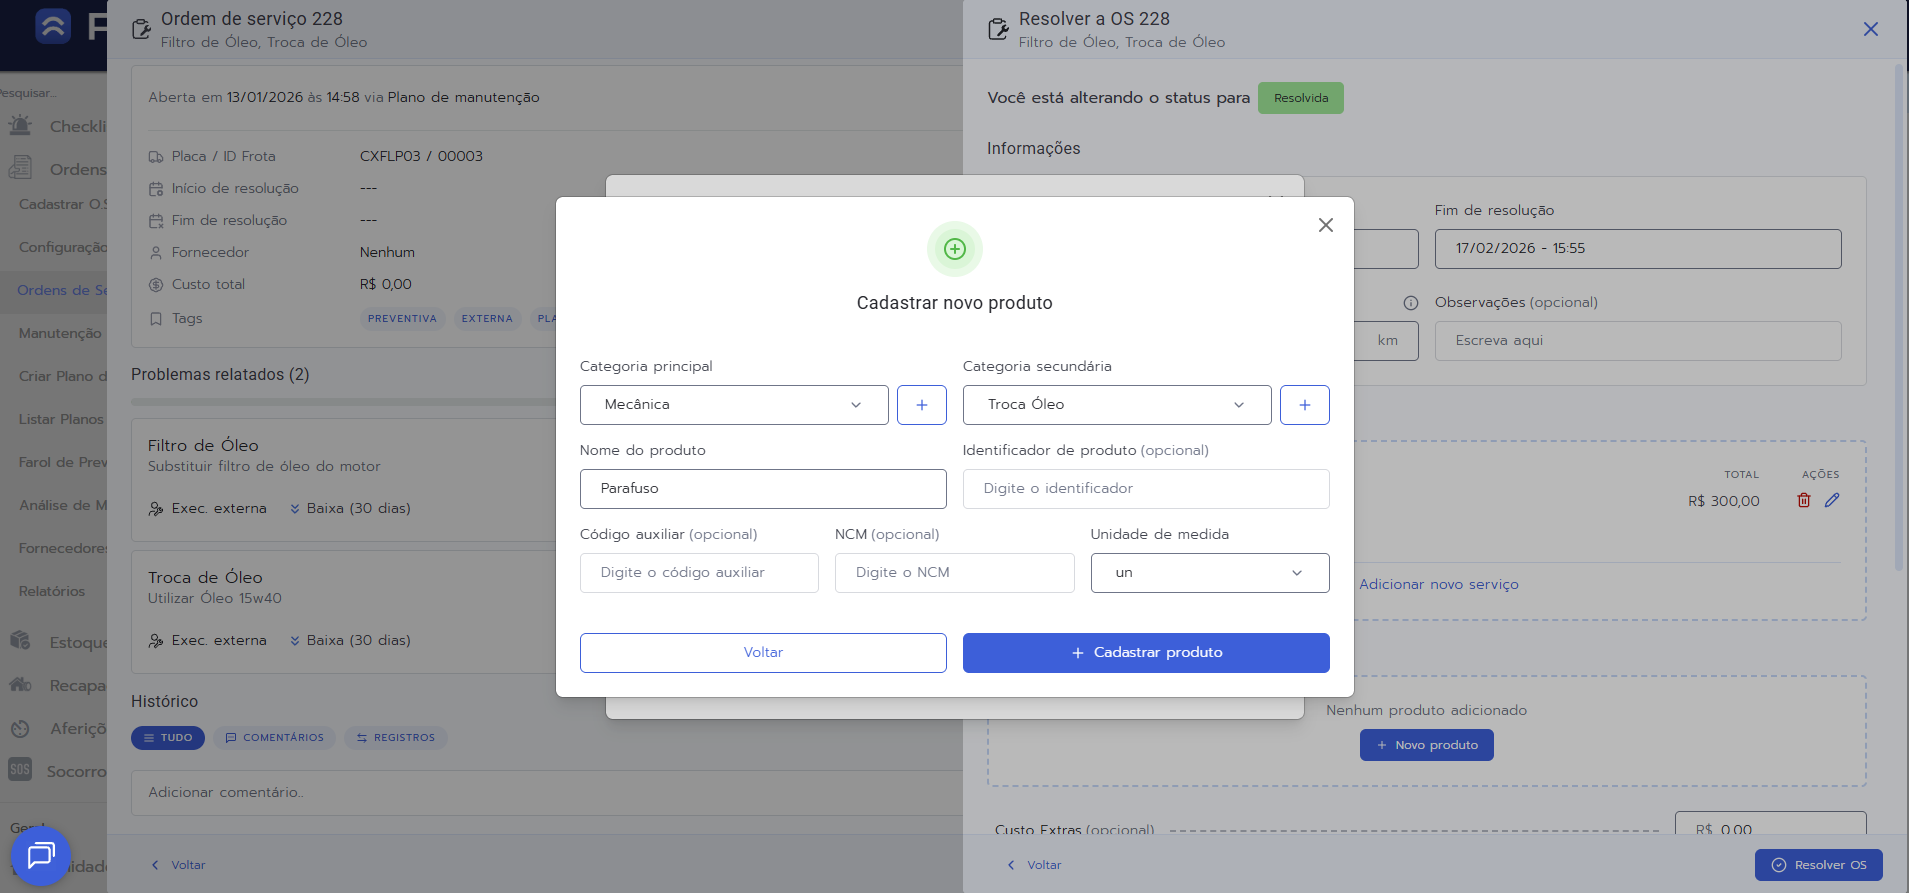The height and width of the screenshot is (893, 1909).
Task: Click the Digite o NCM input
Action: pos(953,573)
